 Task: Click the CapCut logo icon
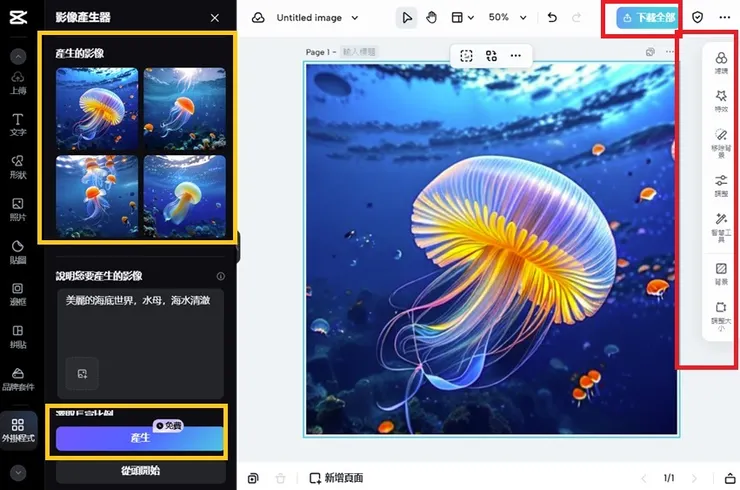(x=18, y=17)
